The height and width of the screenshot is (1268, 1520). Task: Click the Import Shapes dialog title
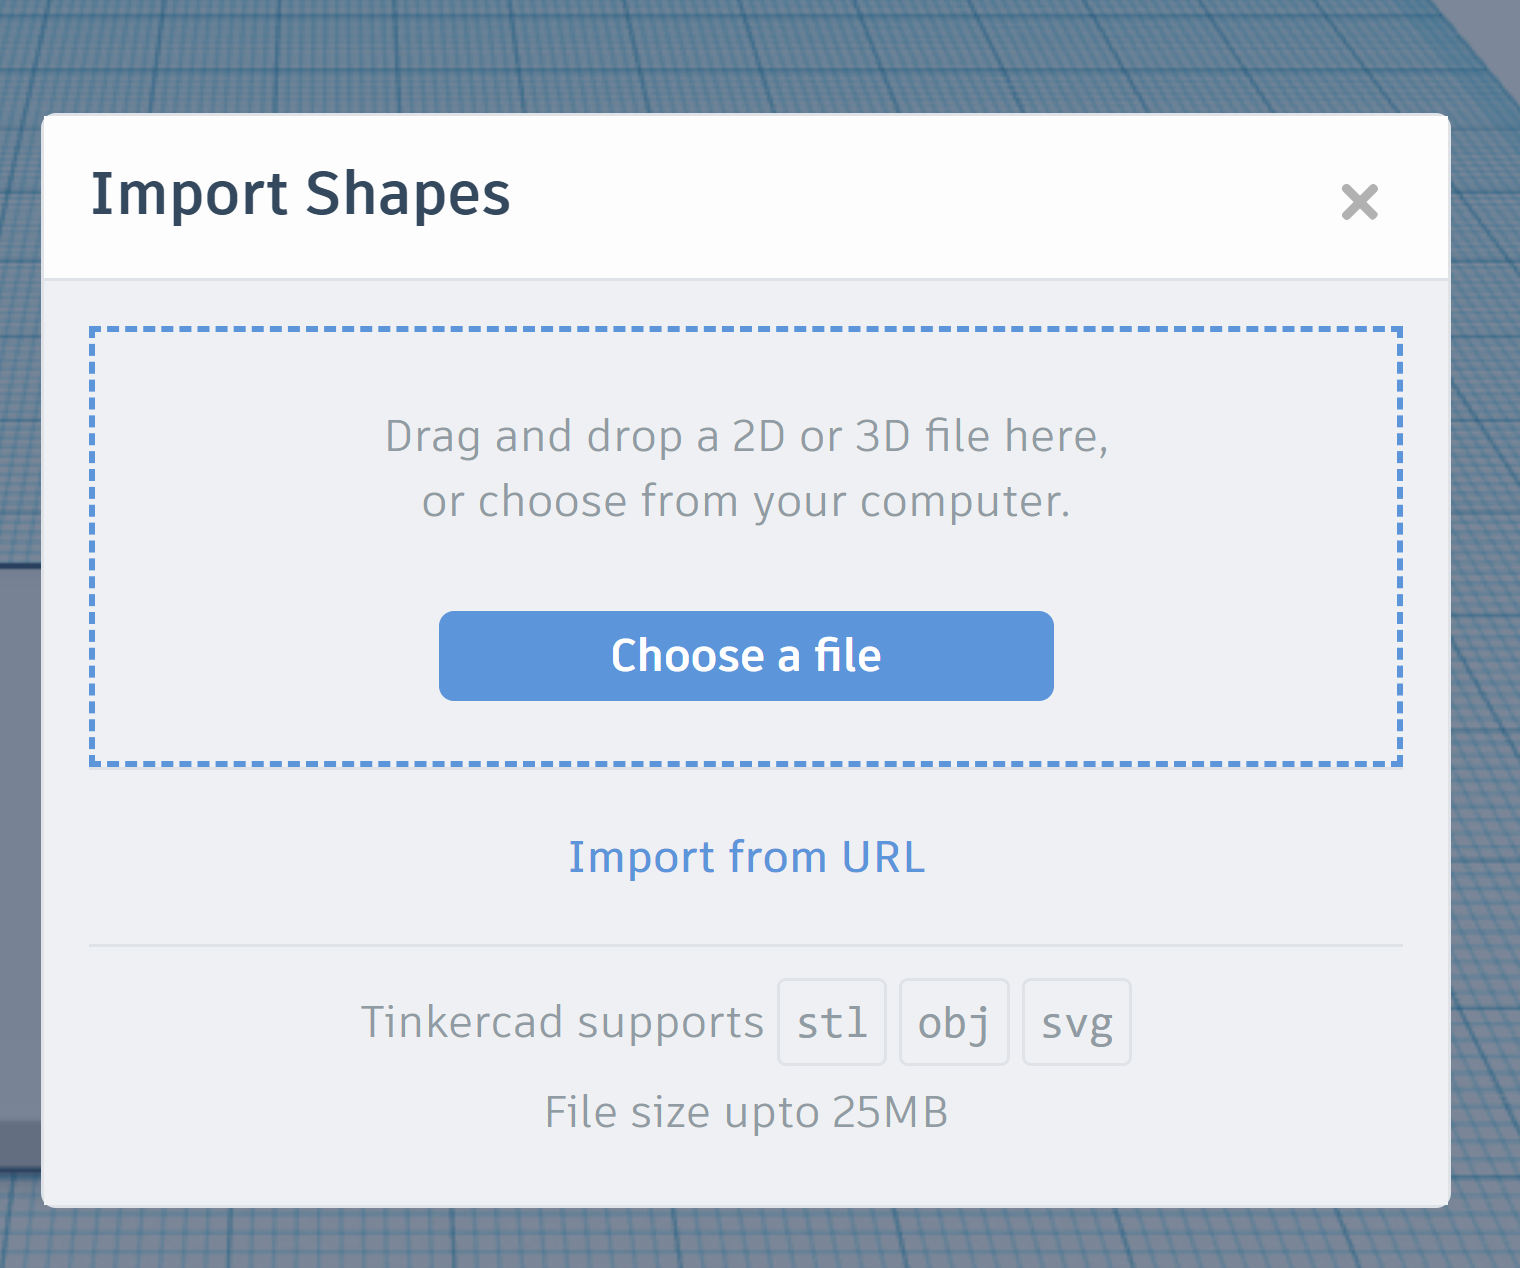tap(300, 194)
